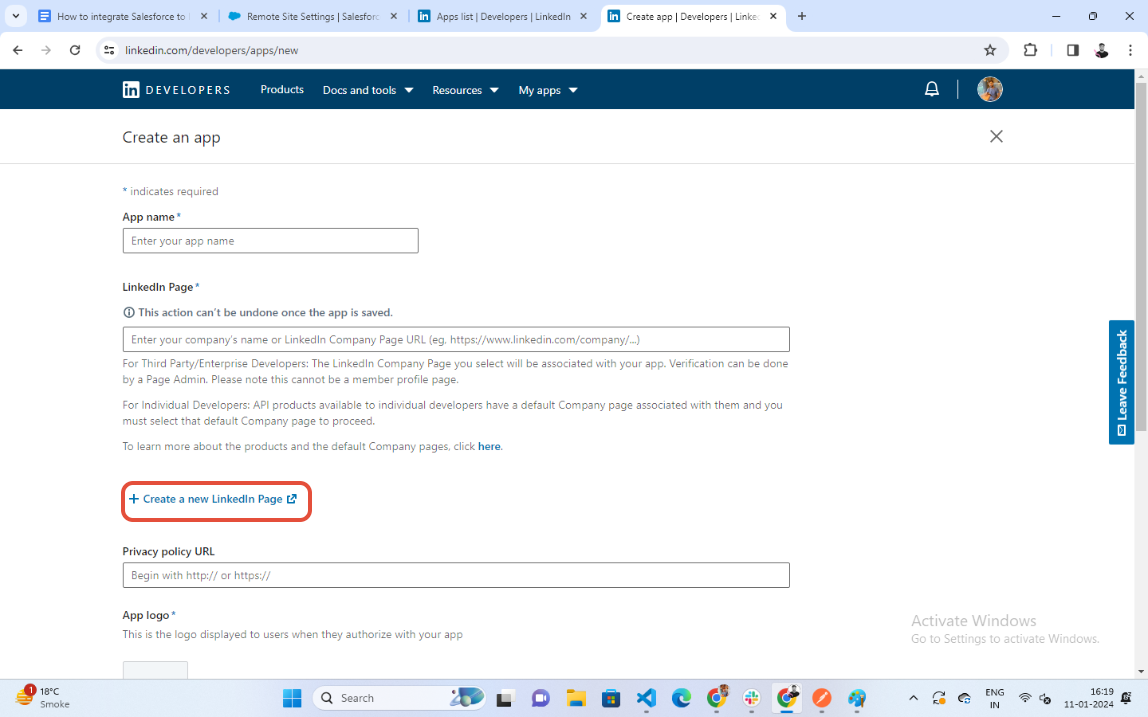Image resolution: width=1148 pixels, height=717 pixels.
Task: Open the Leave Feedback side button
Action: coord(1121,382)
